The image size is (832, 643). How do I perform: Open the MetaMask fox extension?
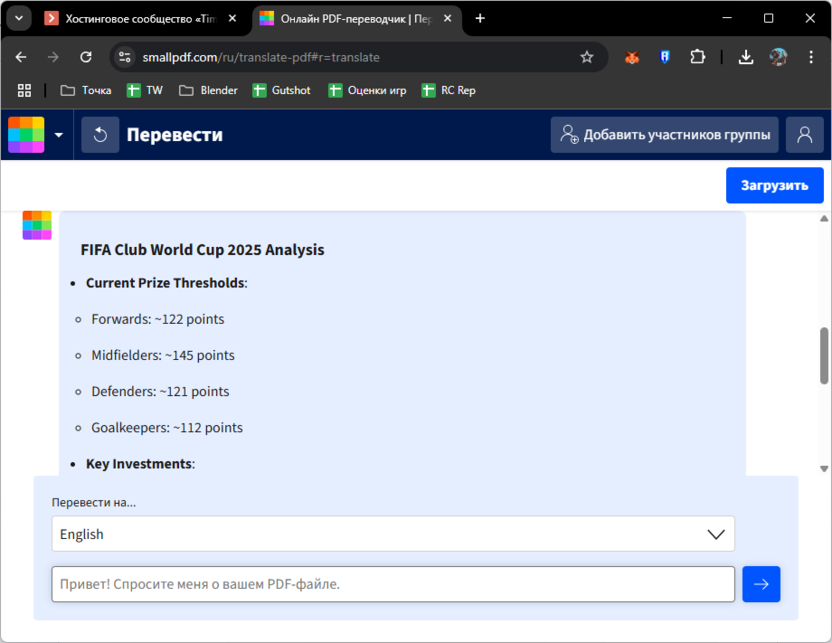tap(631, 57)
